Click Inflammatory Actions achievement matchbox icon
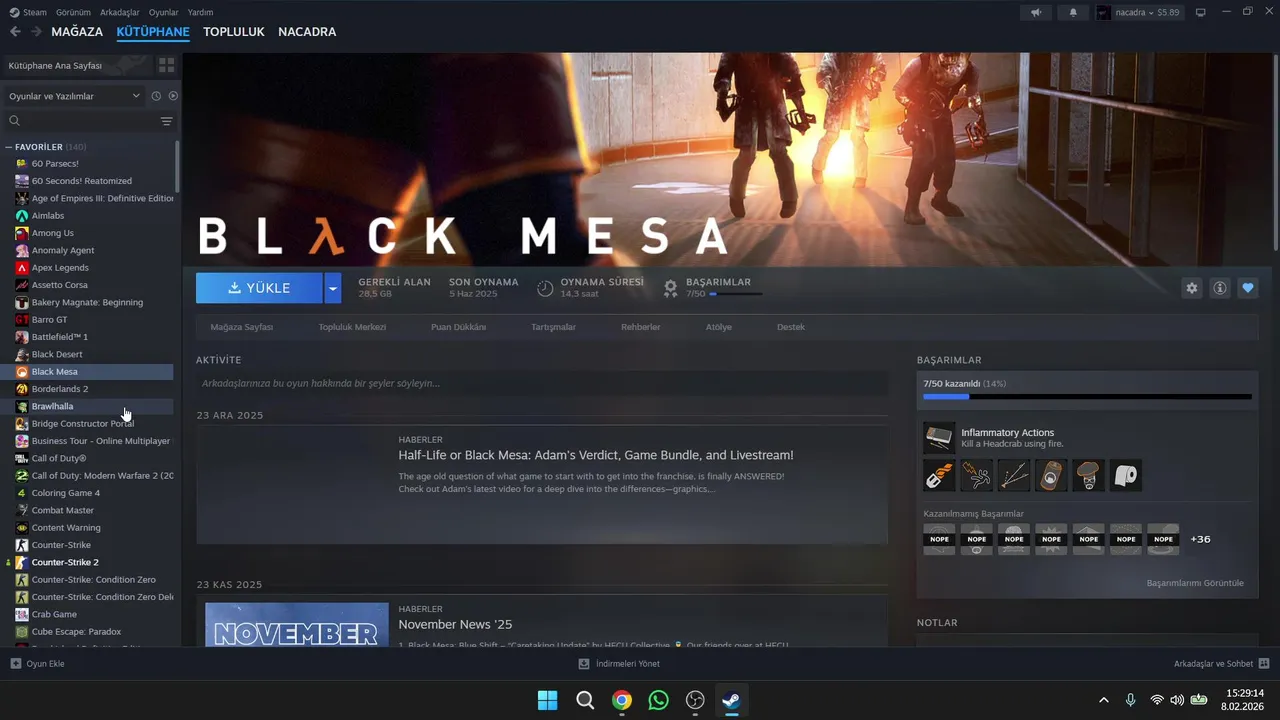The width and height of the screenshot is (1280, 720). pyautogui.click(x=939, y=438)
